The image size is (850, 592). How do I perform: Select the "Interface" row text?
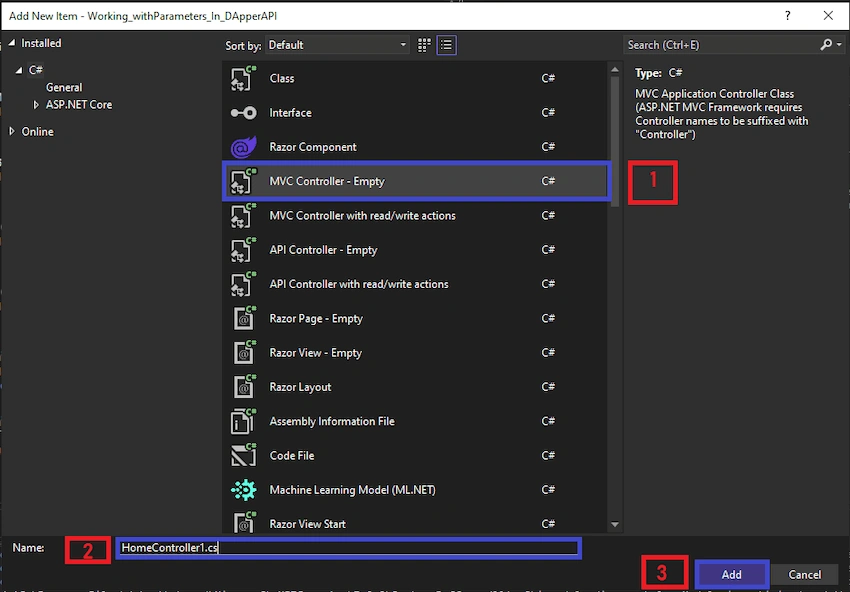pyautogui.click(x=291, y=113)
